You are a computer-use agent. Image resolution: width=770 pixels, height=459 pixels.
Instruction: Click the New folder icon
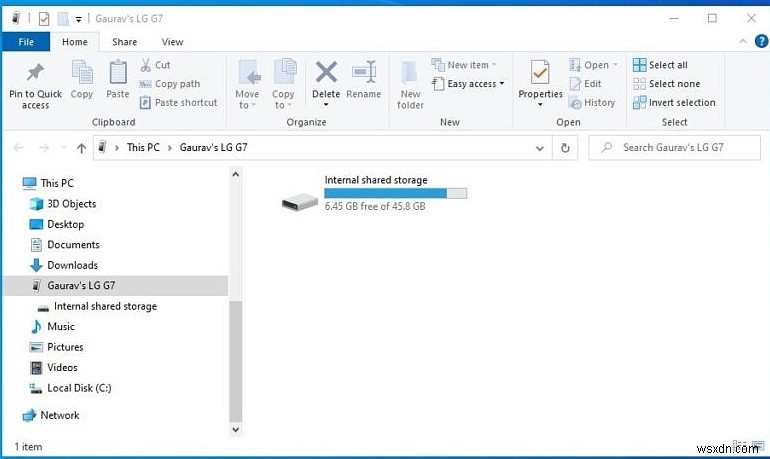(x=410, y=73)
